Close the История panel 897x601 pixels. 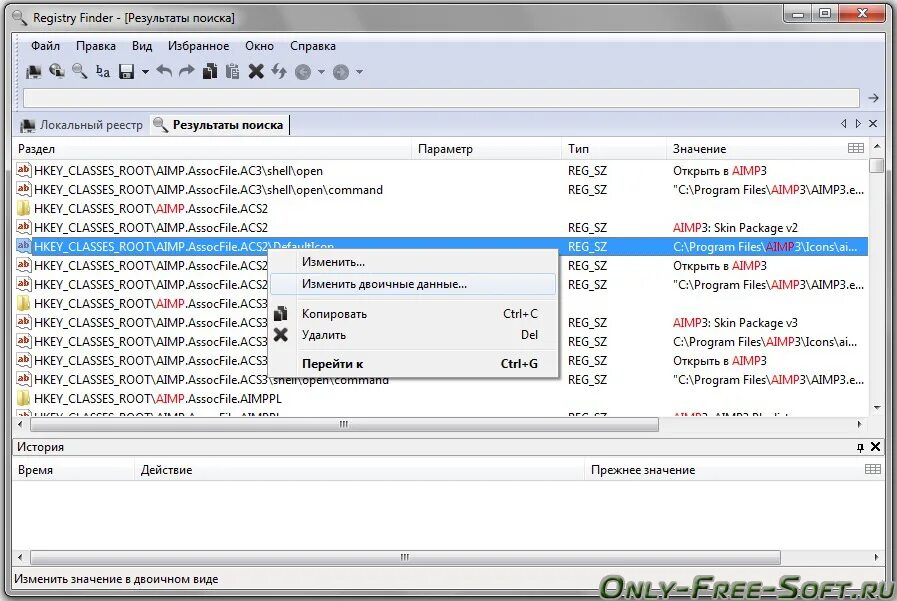[875, 447]
